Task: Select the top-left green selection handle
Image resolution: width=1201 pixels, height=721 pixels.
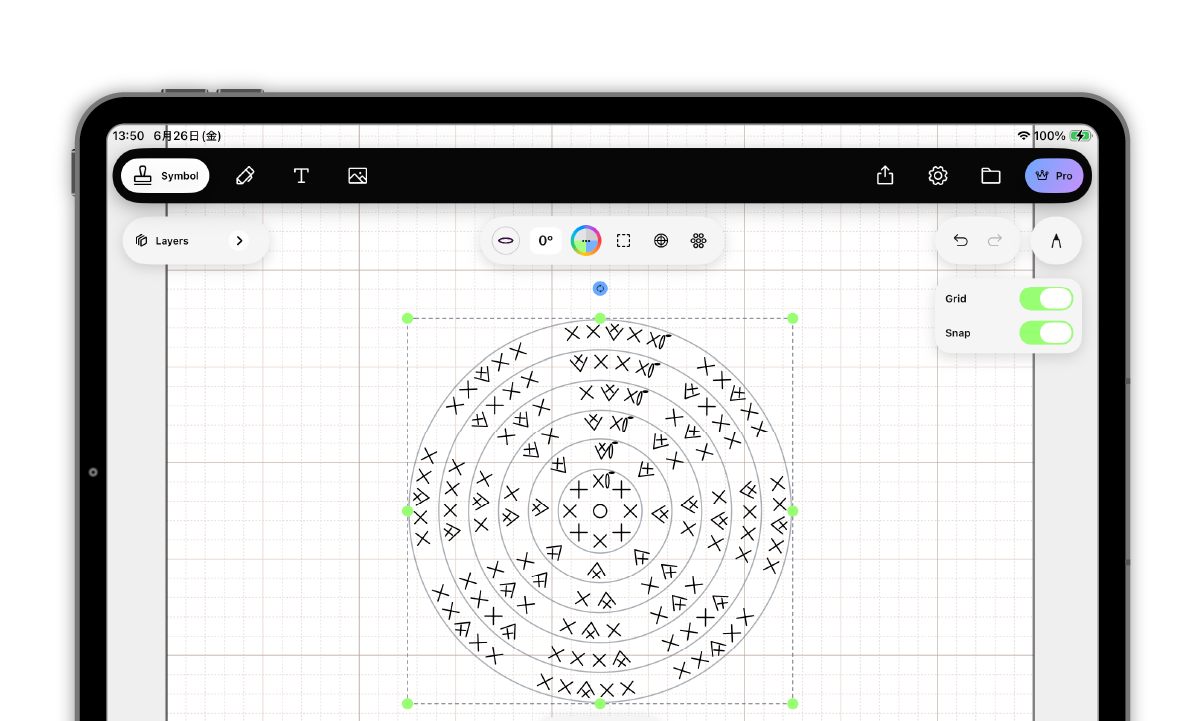Action: (407, 318)
